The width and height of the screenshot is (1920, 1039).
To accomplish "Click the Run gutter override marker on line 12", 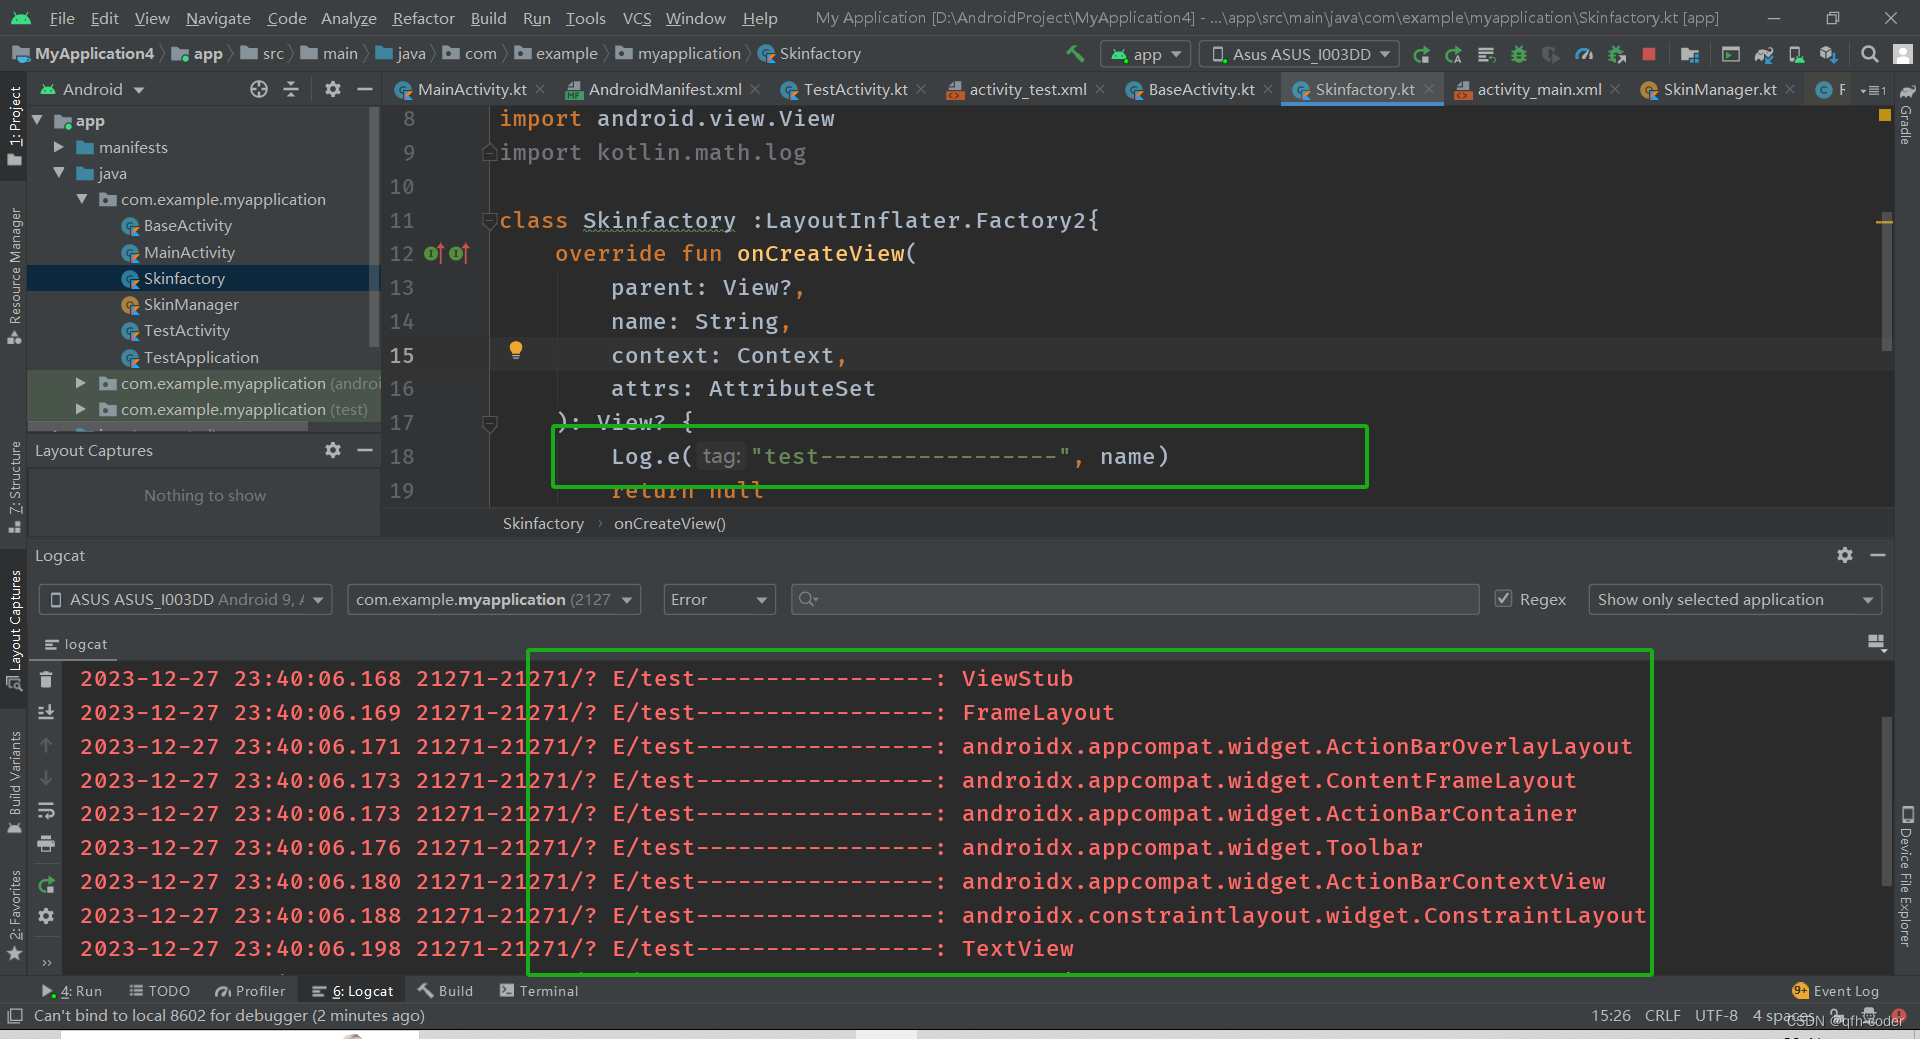I will 433,254.
